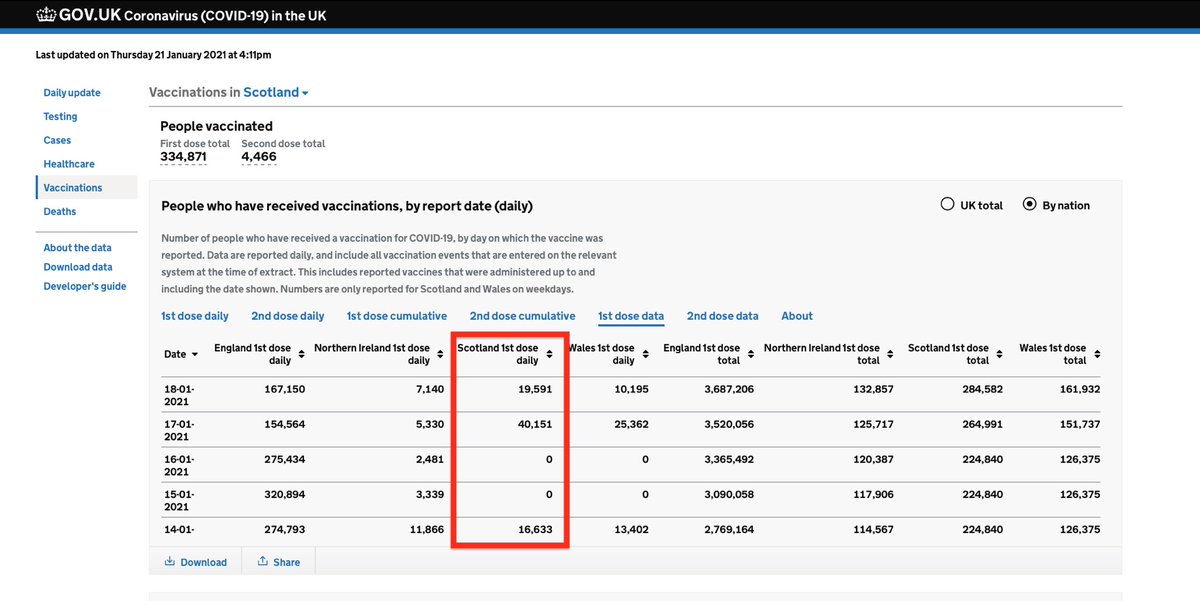This screenshot has width=1200, height=601.
Task: Open Daily update in the sidebar
Action: click(x=72, y=93)
